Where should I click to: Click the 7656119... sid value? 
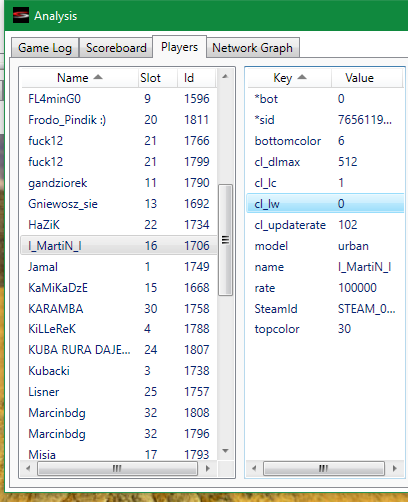(365, 120)
